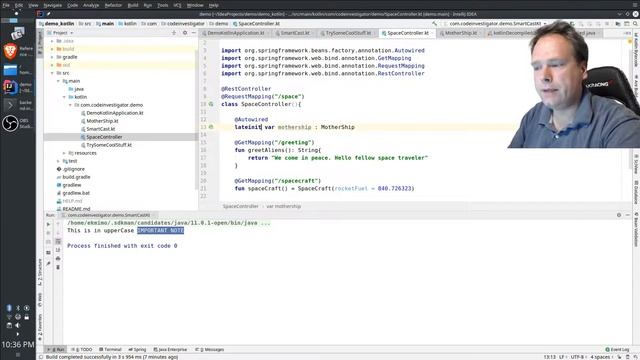Open the Terminal tool window
This screenshot has height=360, width=640.
coord(110,349)
